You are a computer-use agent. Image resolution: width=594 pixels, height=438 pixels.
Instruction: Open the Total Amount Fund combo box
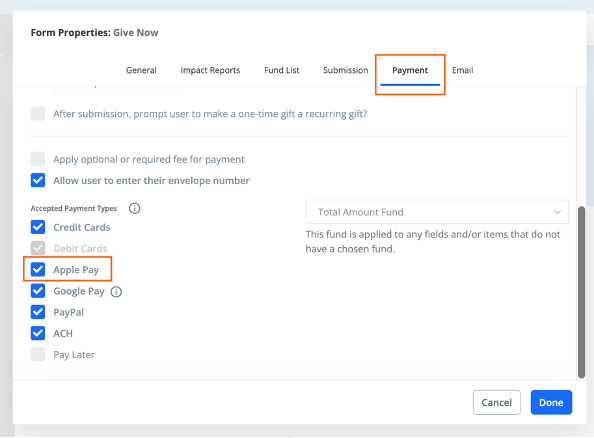437,212
